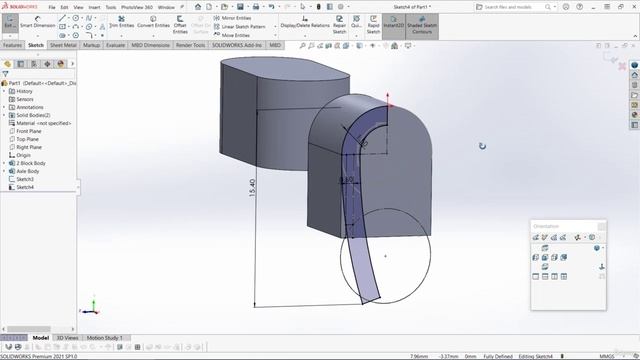The height and width of the screenshot is (360, 640).
Task: Open the 3D Views tab
Action: (67, 338)
